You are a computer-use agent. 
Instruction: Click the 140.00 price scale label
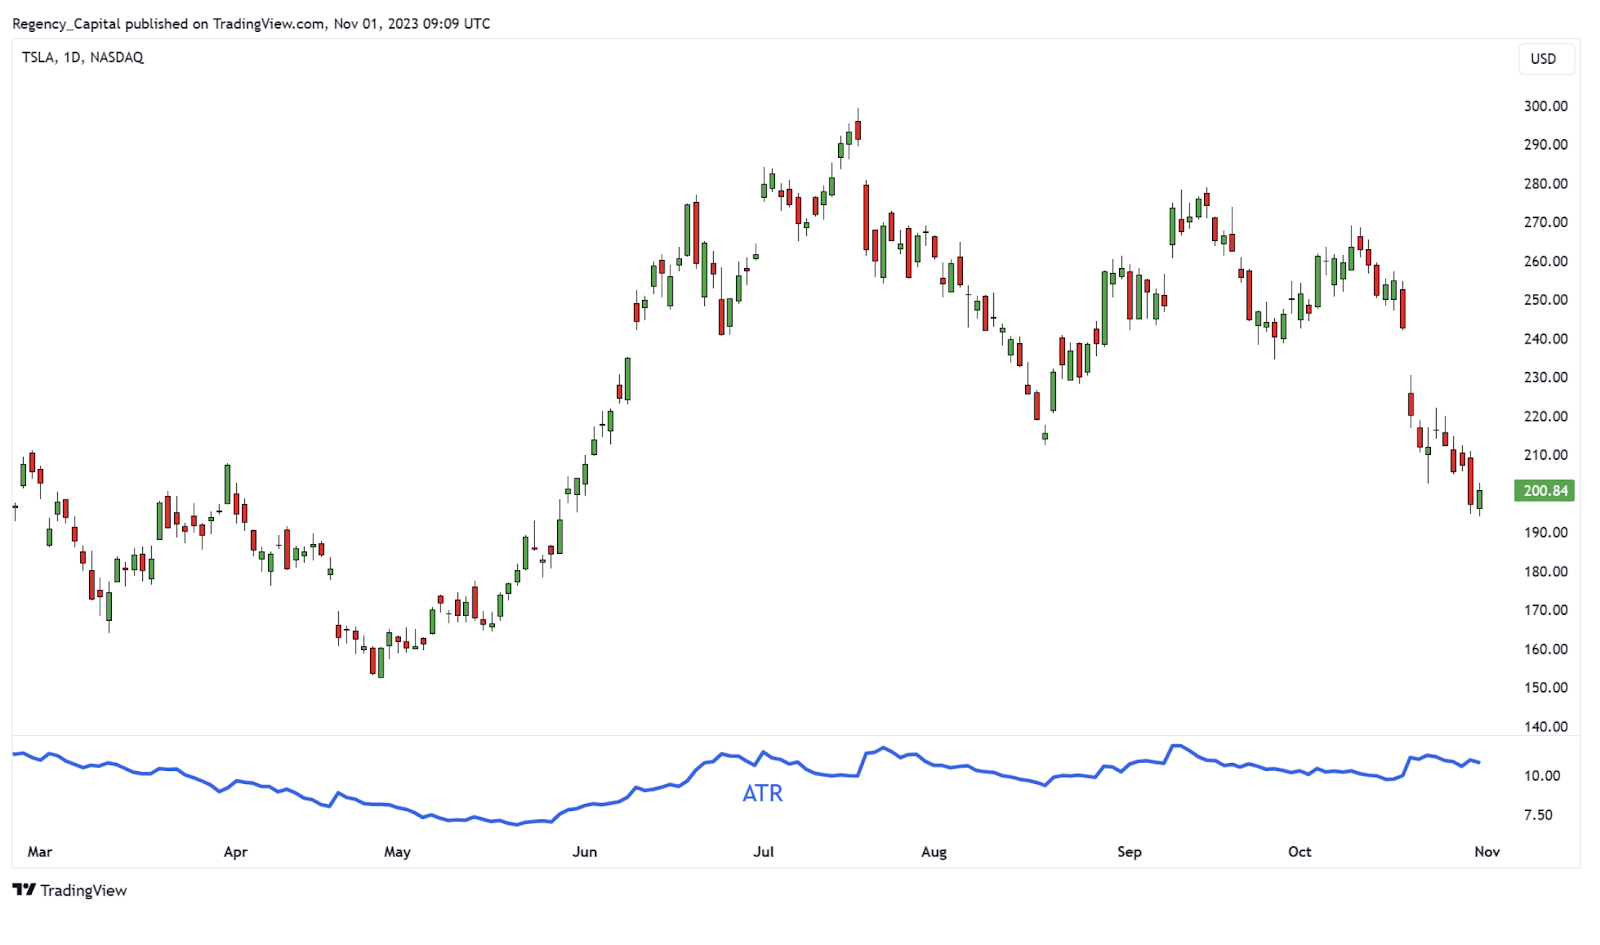tap(1545, 726)
